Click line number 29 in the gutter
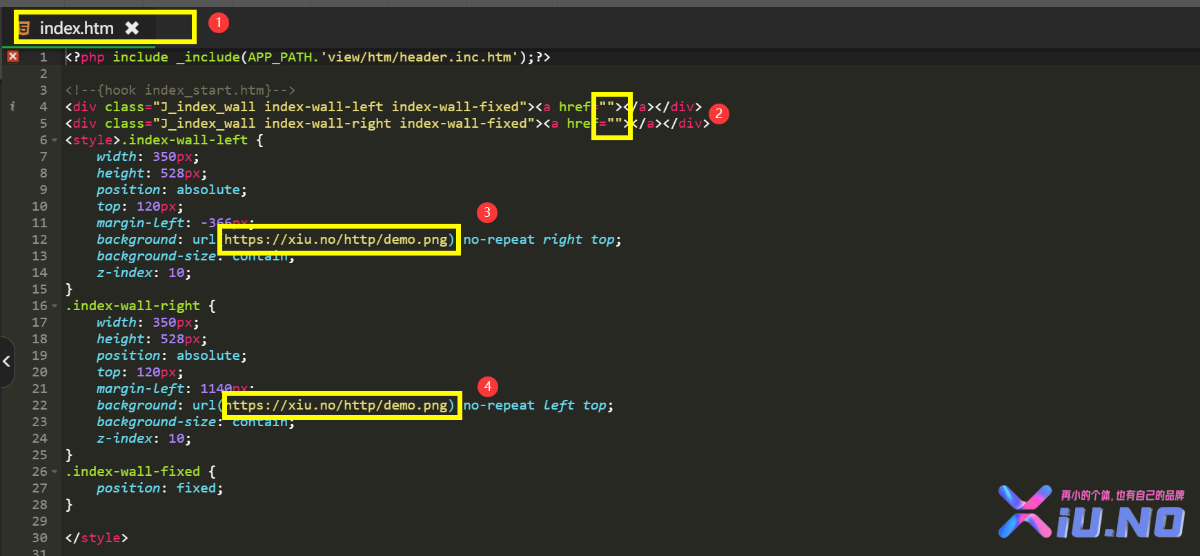Screen dimensions: 1200x556 tap(40, 522)
